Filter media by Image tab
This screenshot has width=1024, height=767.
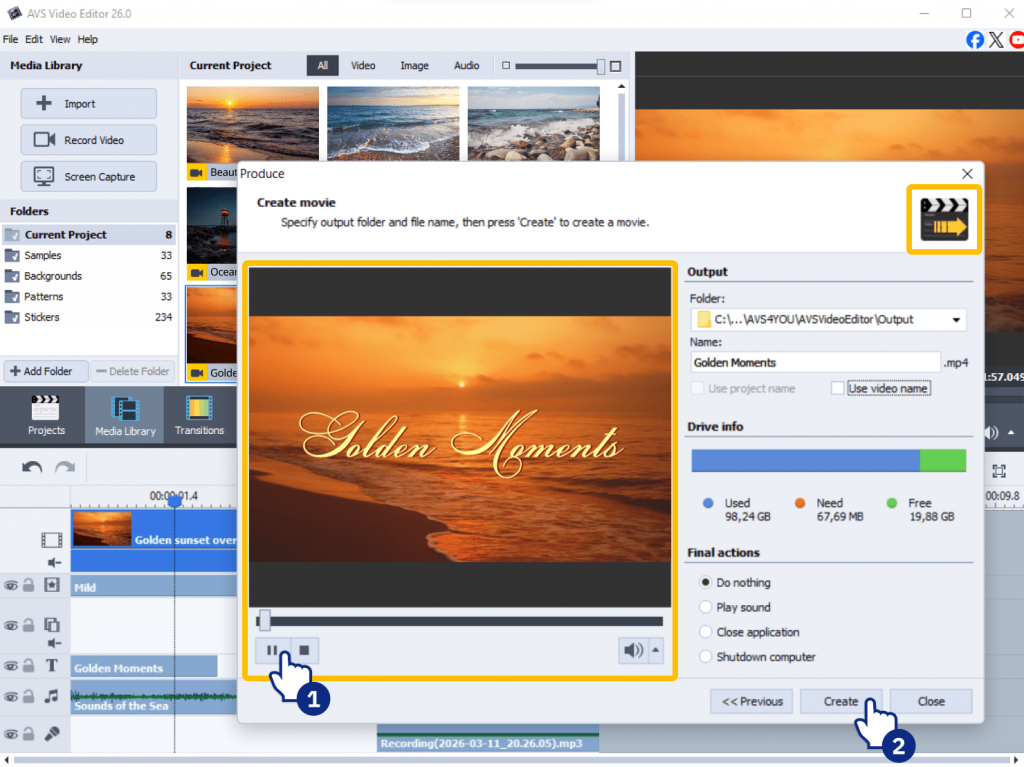(x=414, y=65)
